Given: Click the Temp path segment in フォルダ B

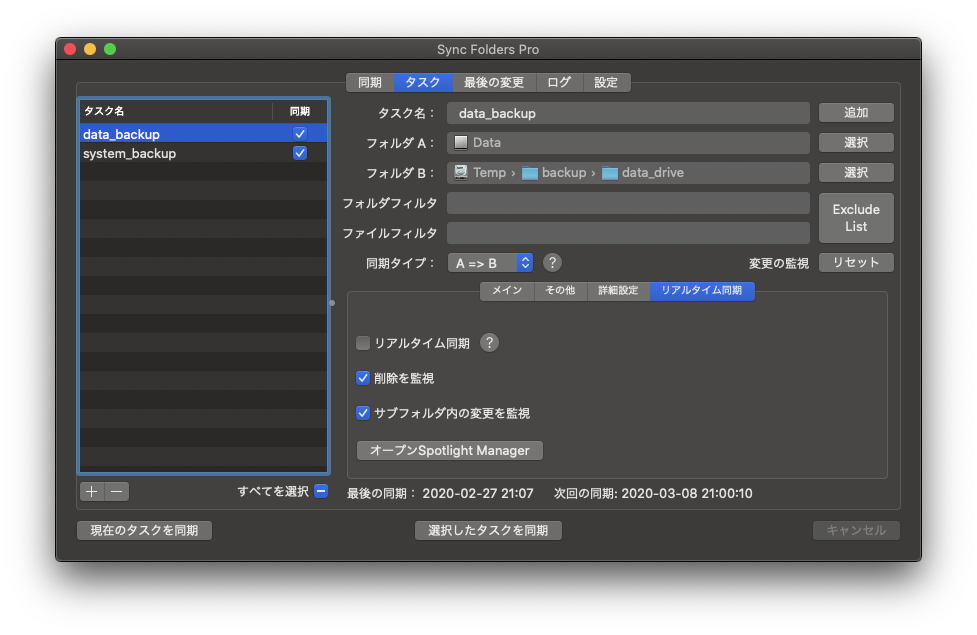Looking at the screenshot, I should point(489,173).
